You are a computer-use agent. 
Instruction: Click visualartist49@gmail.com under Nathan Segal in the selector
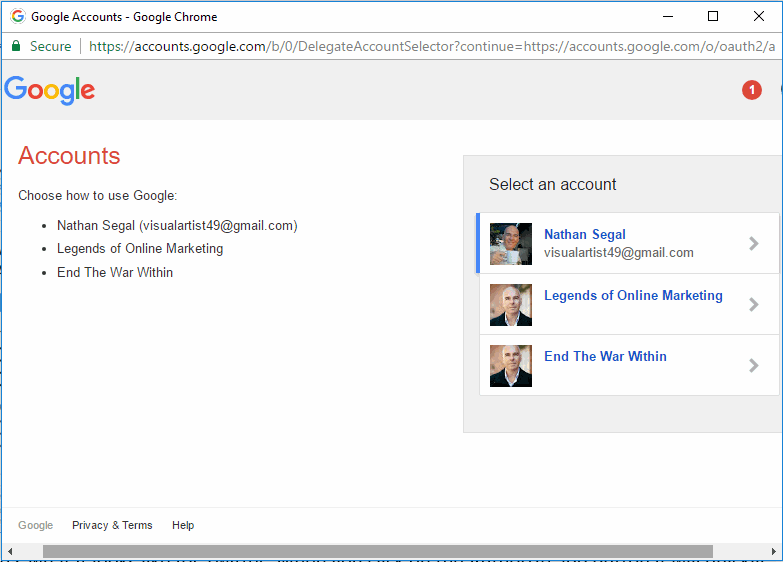point(619,253)
